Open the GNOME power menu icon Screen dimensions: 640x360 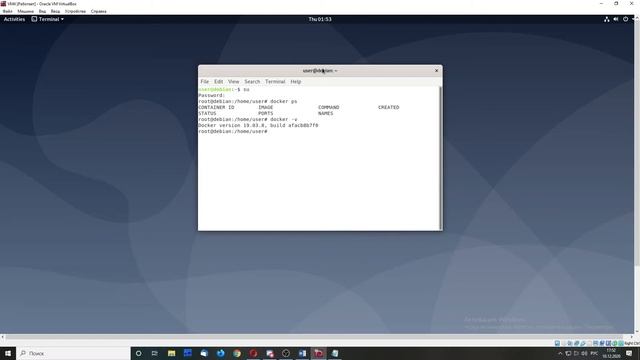coord(625,19)
